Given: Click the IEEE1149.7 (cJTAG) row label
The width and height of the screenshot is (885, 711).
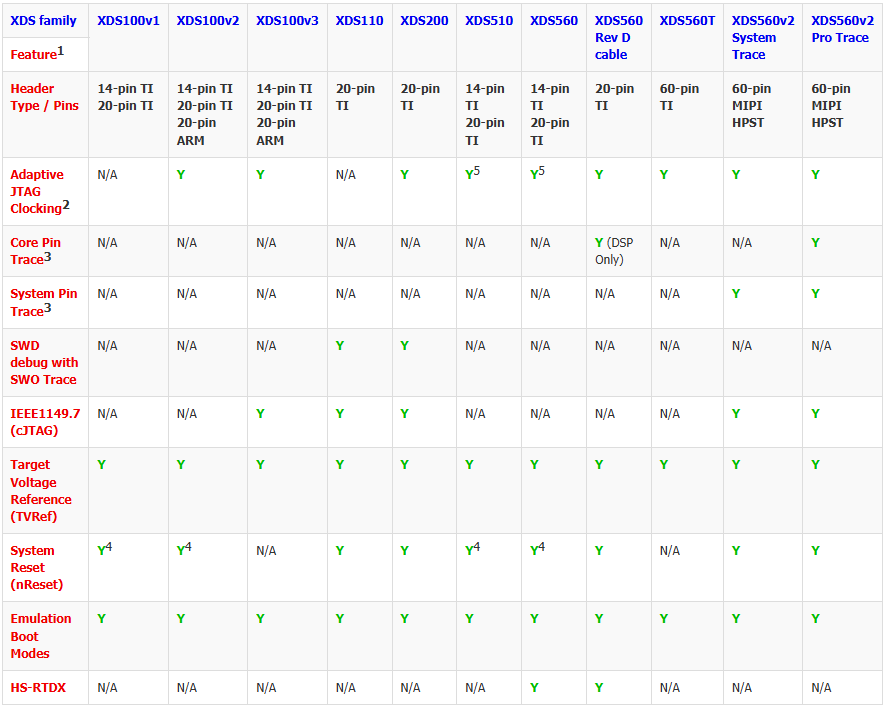Looking at the screenshot, I should click(45, 422).
